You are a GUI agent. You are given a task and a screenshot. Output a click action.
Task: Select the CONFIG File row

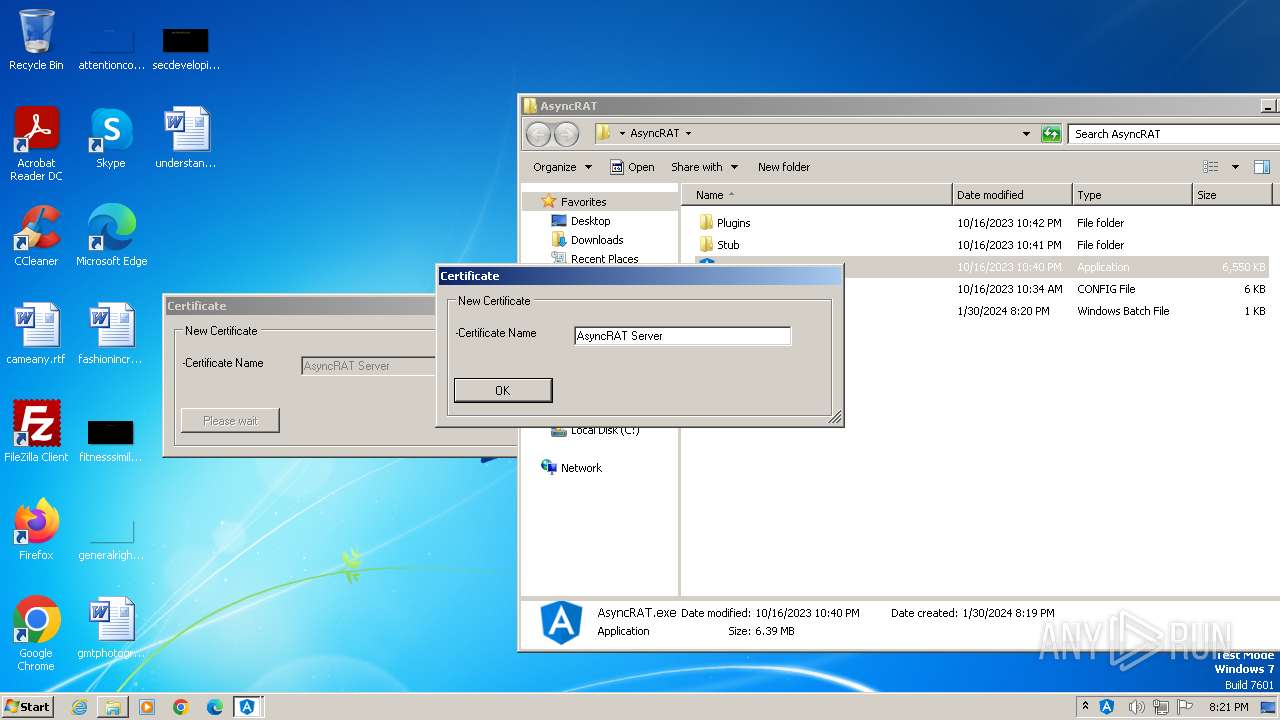pos(981,289)
